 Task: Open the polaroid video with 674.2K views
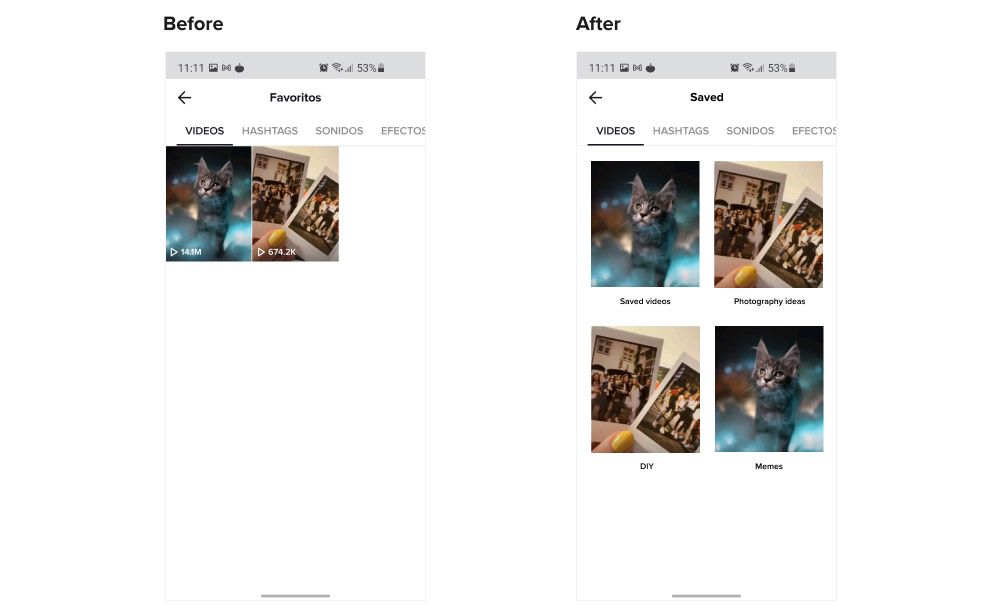pos(295,203)
